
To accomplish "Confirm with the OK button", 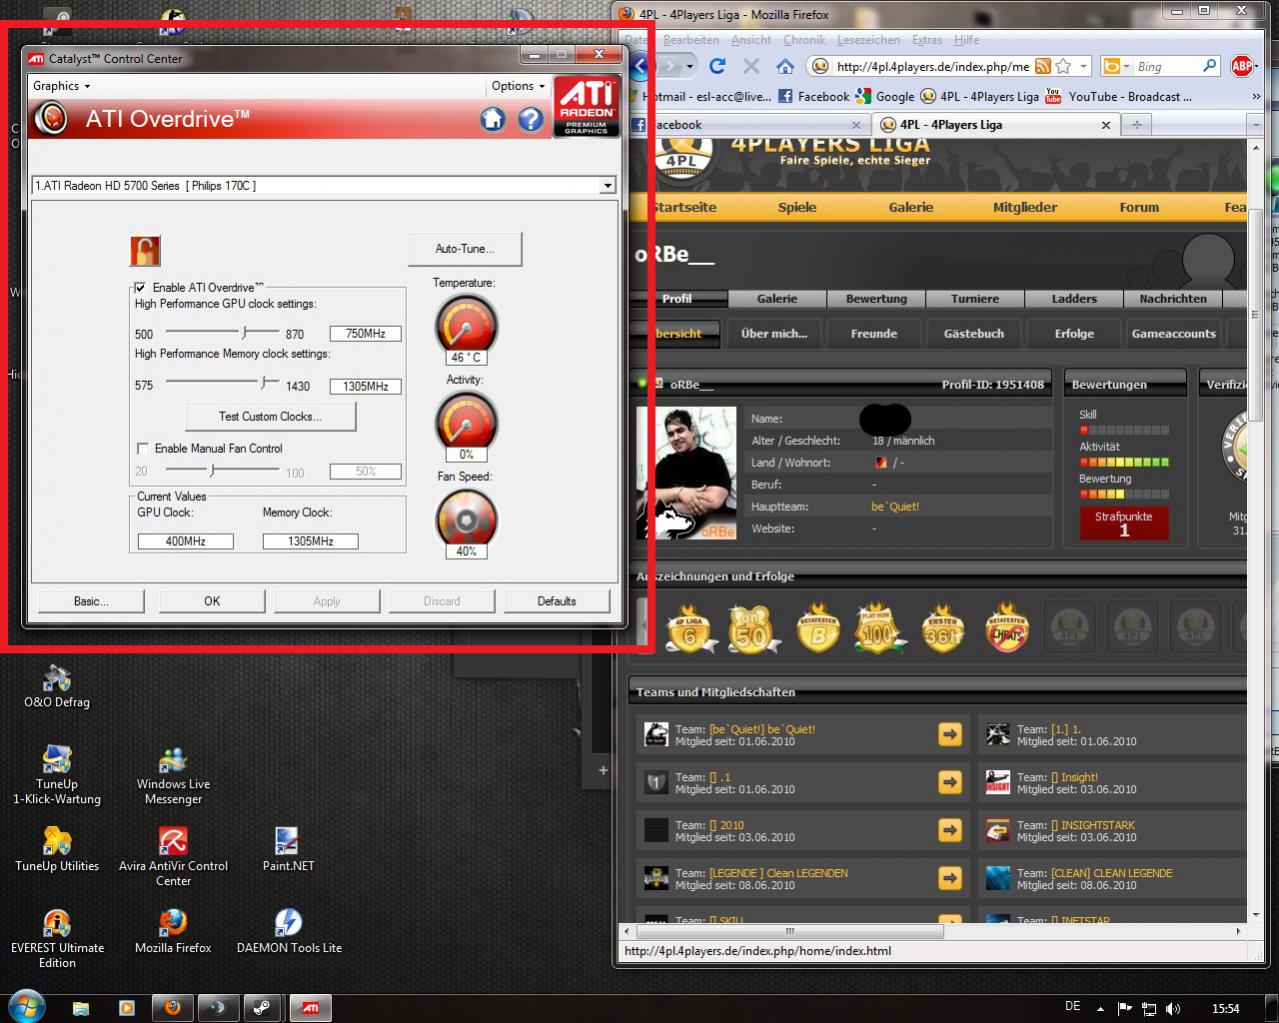I will coord(212,601).
